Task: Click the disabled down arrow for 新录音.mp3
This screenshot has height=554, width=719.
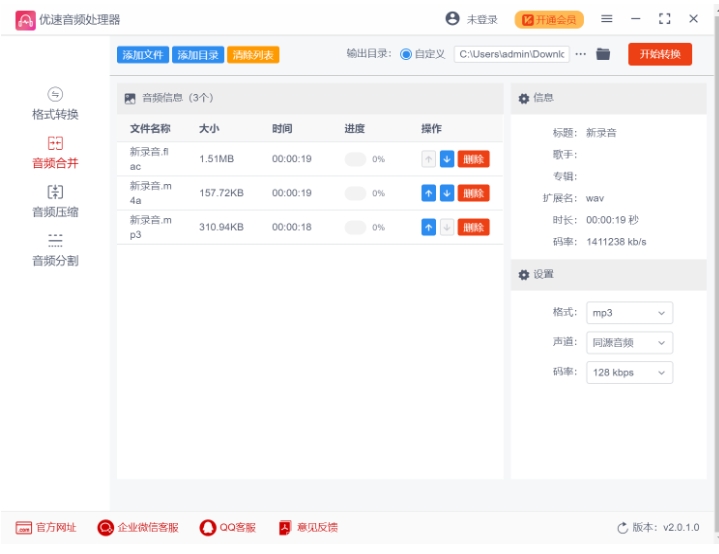Action: tap(447, 227)
